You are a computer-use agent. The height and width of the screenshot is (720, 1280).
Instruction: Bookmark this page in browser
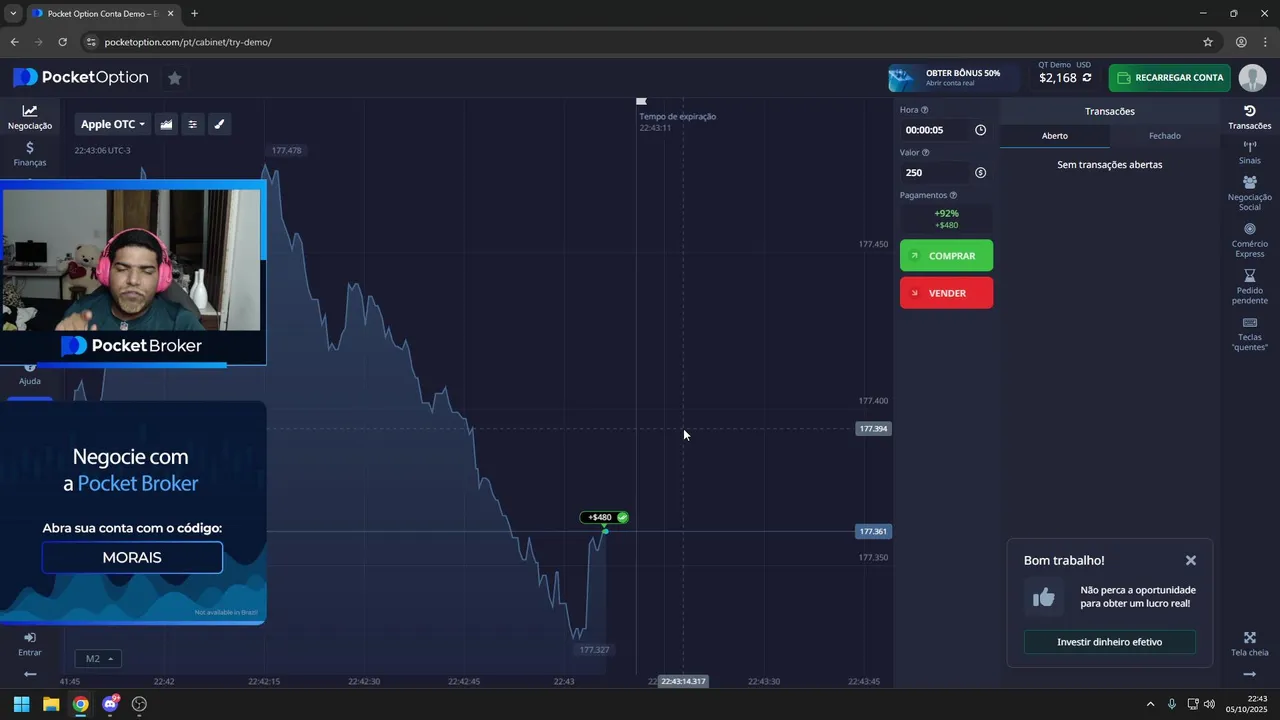pyautogui.click(x=1207, y=42)
